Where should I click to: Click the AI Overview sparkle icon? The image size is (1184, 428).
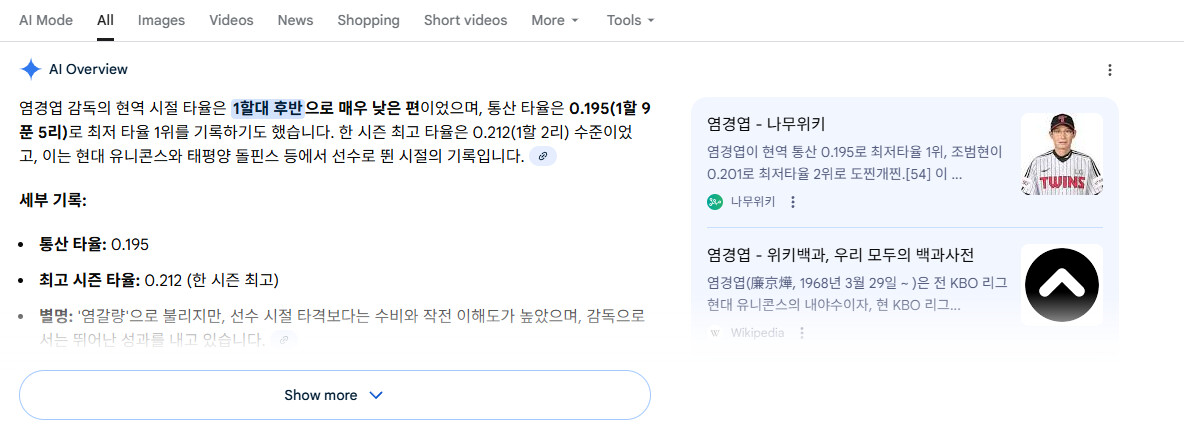pos(31,69)
